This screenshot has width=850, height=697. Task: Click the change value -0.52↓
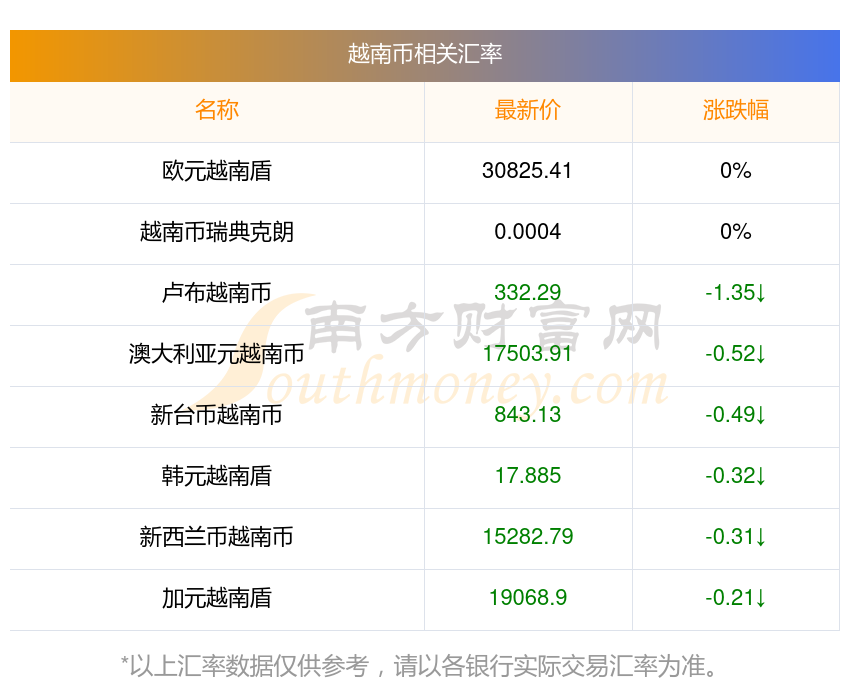click(736, 354)
